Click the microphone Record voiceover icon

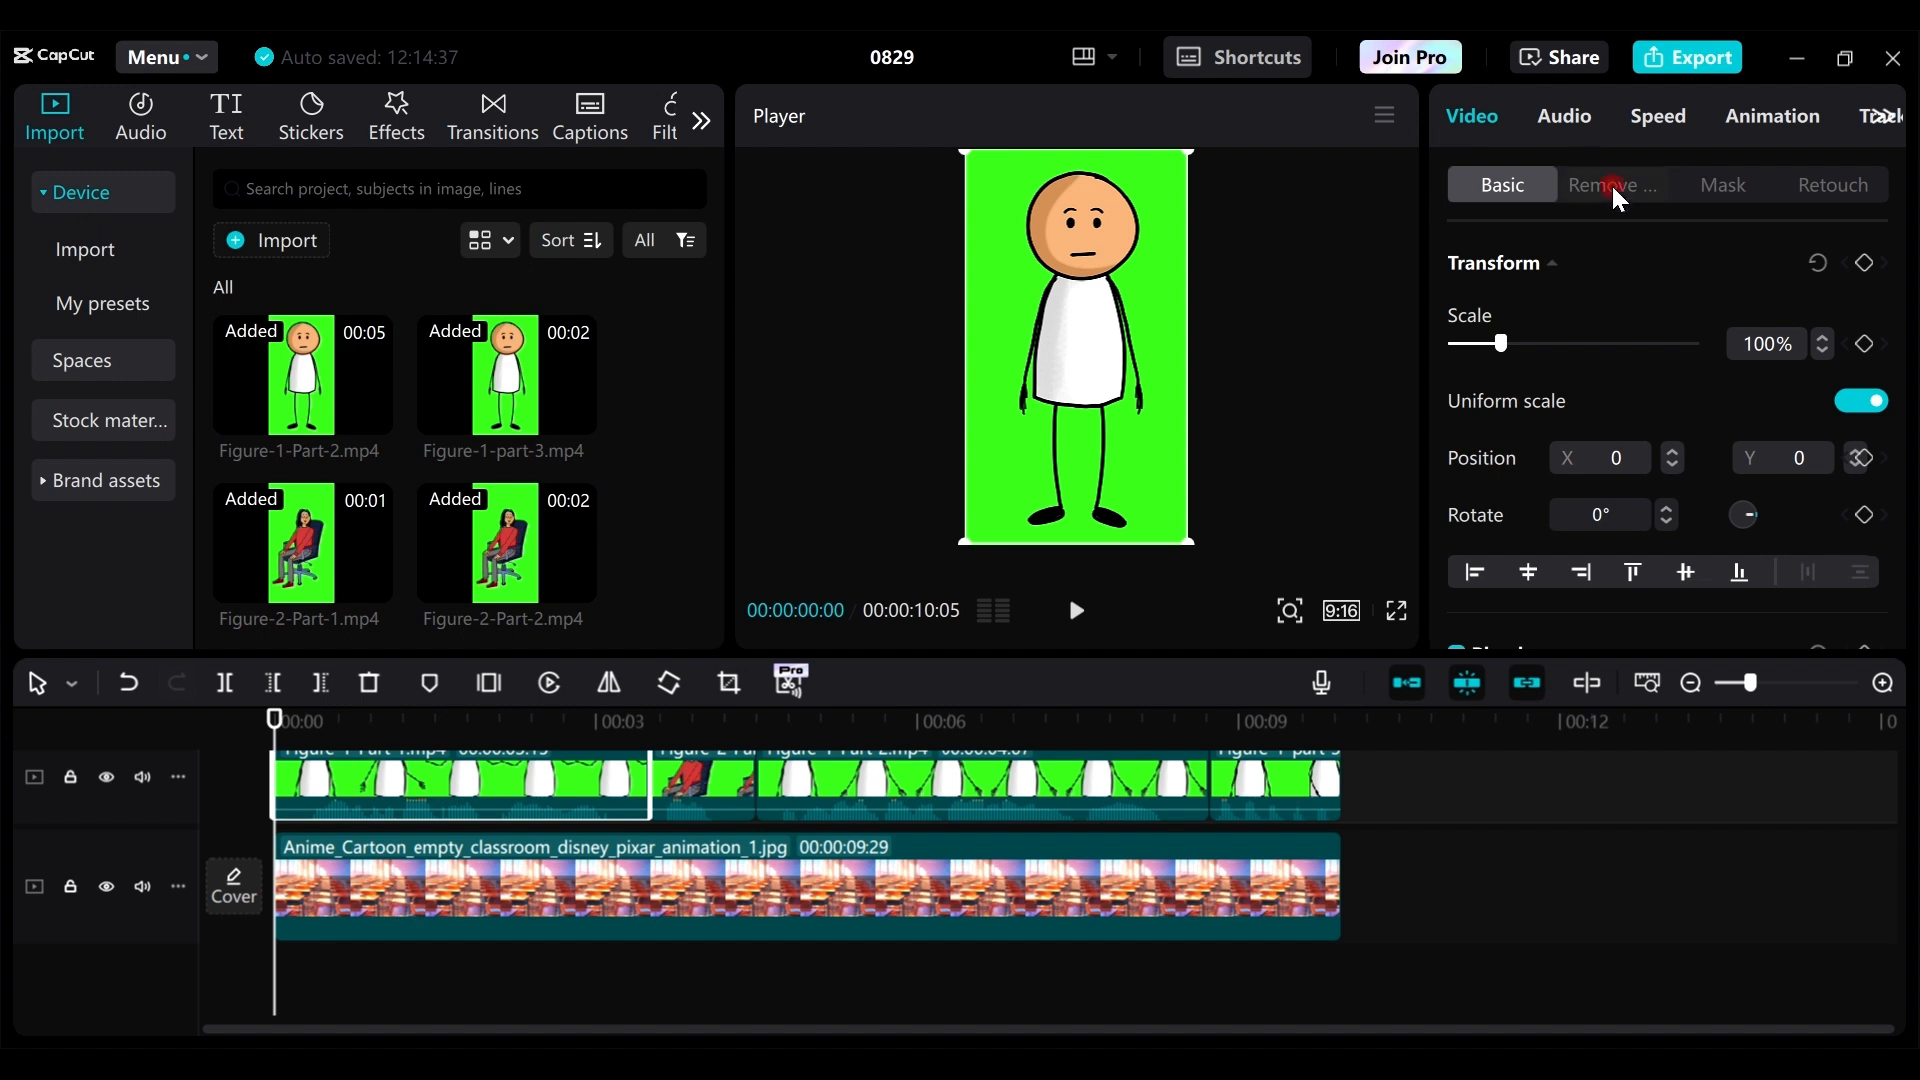pyautogui.click(x=1321, y=683)
